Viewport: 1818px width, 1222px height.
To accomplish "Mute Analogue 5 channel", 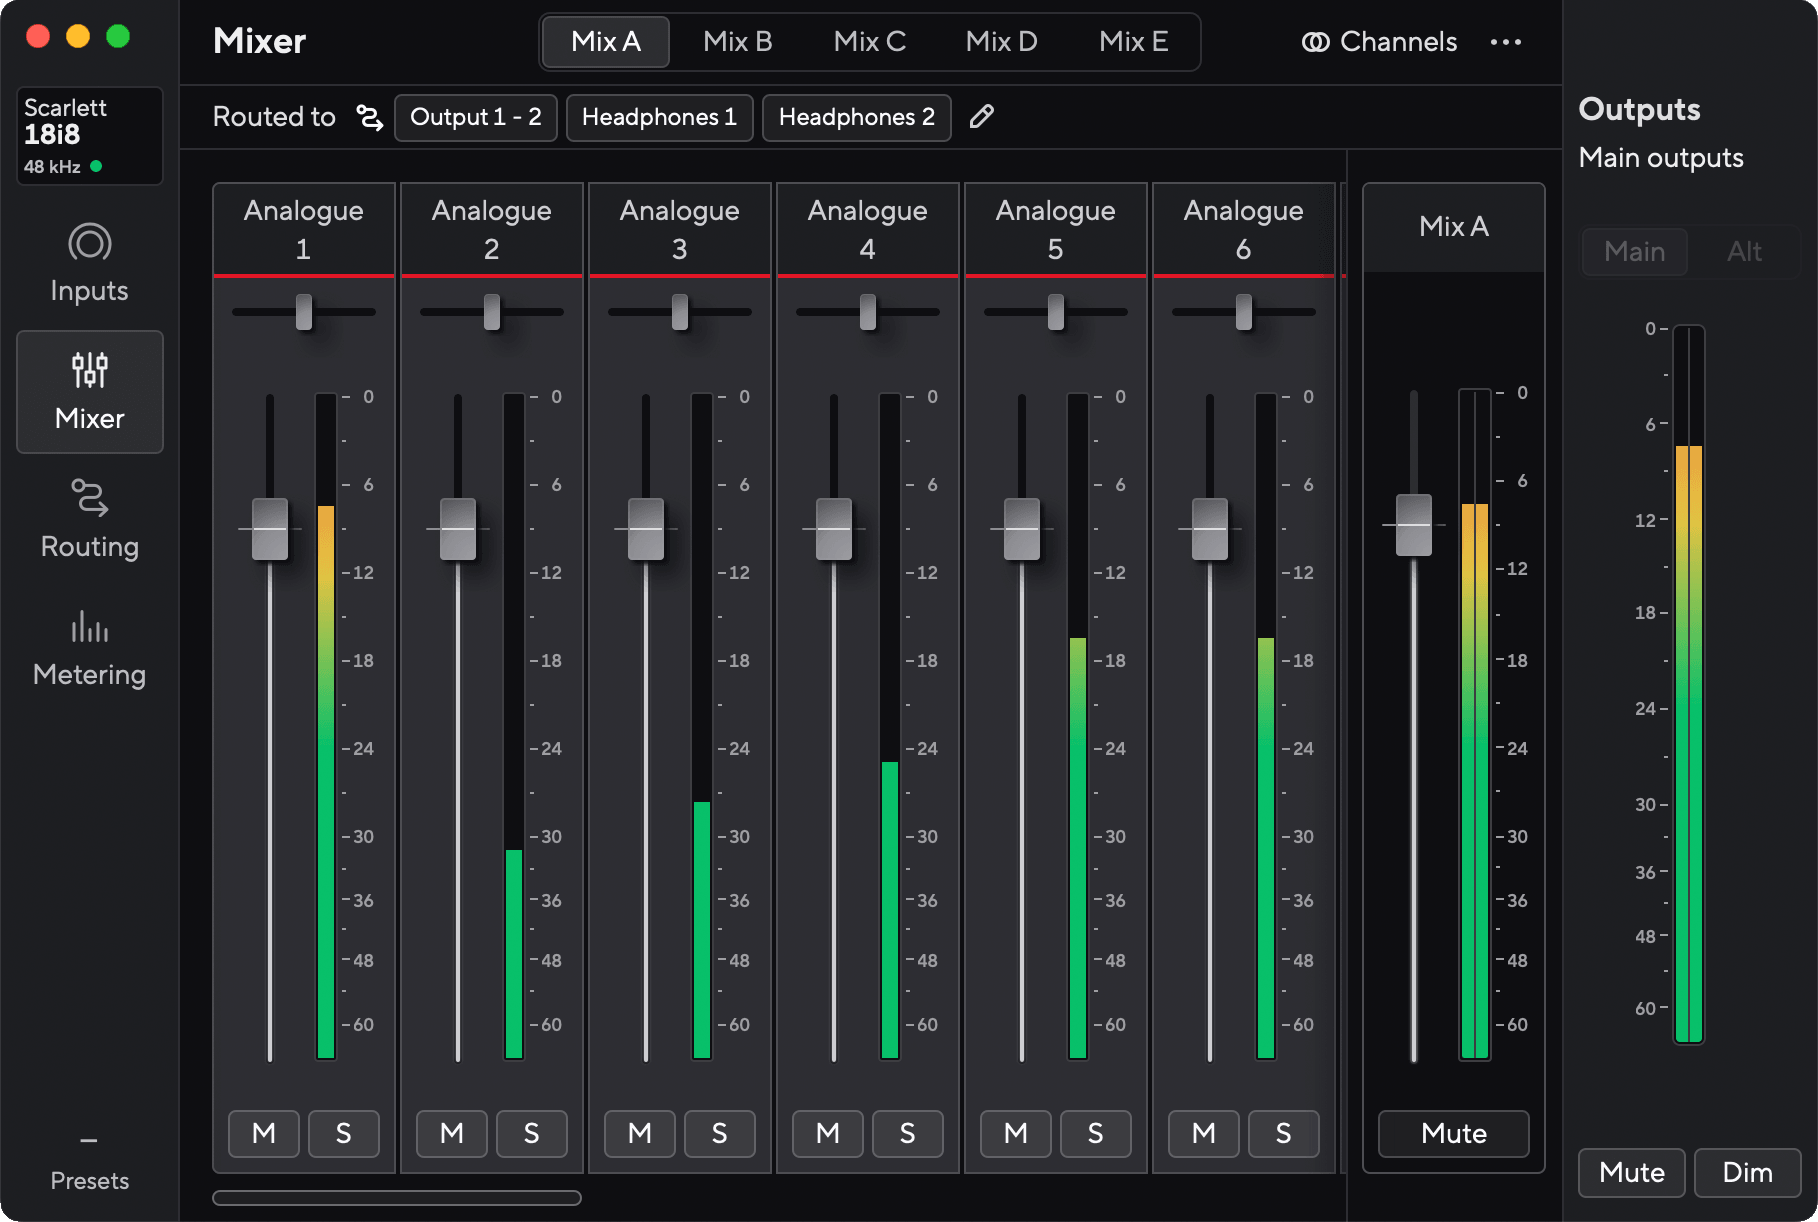I will click(1016, 1134).
